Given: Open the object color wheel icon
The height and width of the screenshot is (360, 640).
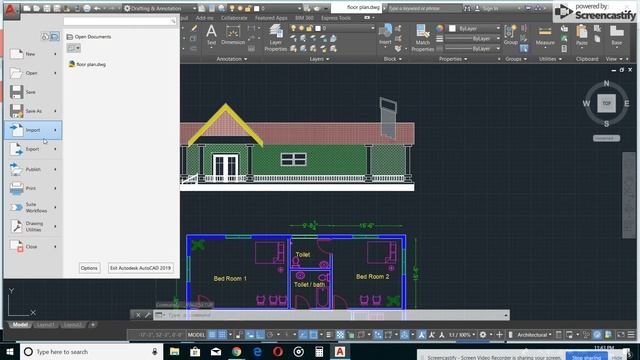Looking at the screenshot, I should tap(440, 29).
